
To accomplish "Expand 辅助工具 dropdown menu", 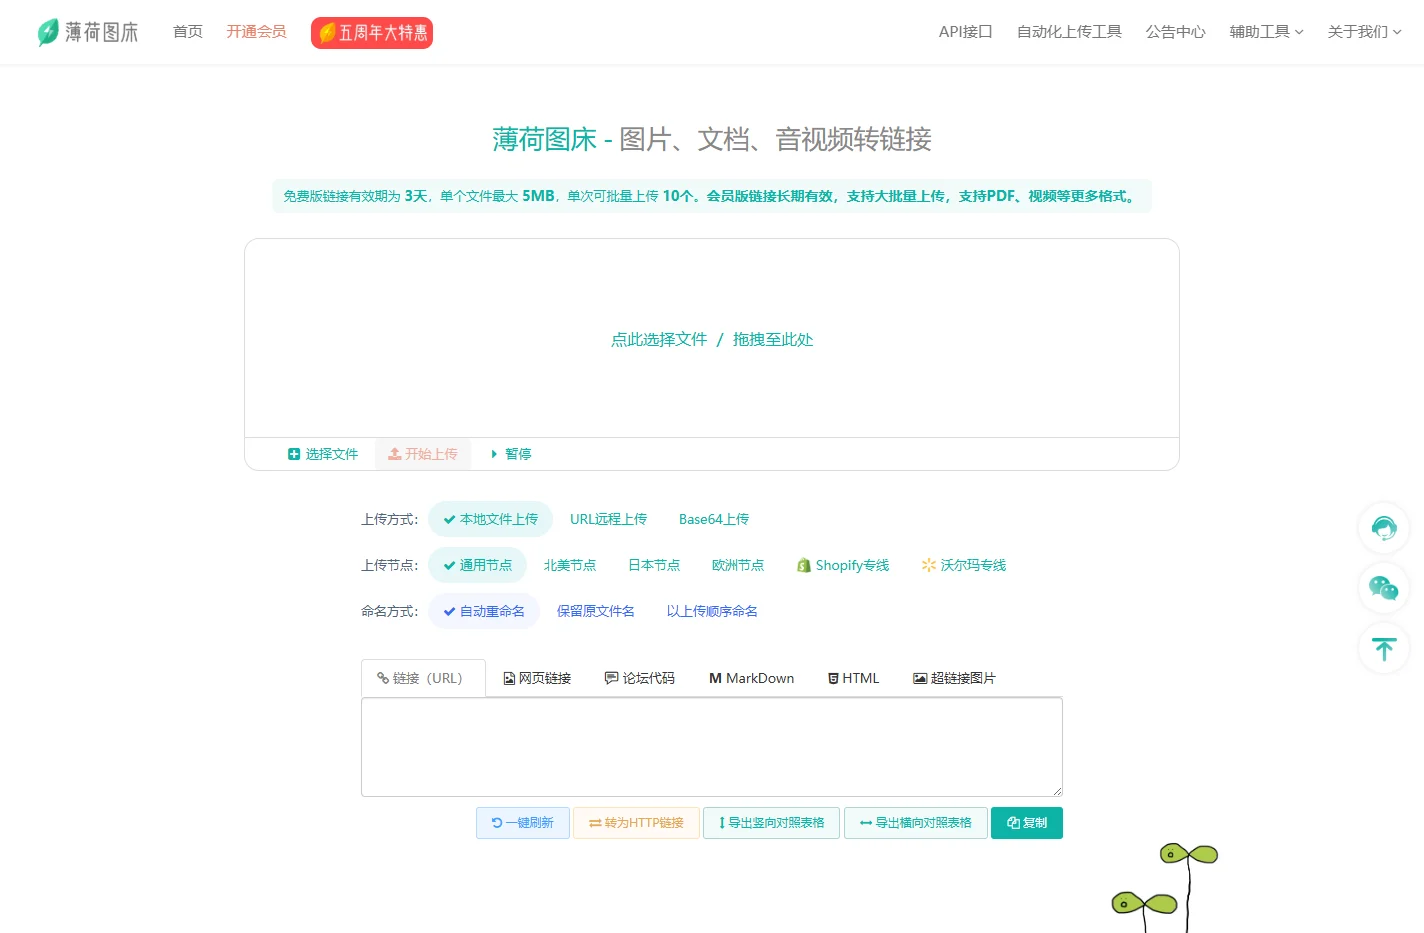I will point(1267,32).
